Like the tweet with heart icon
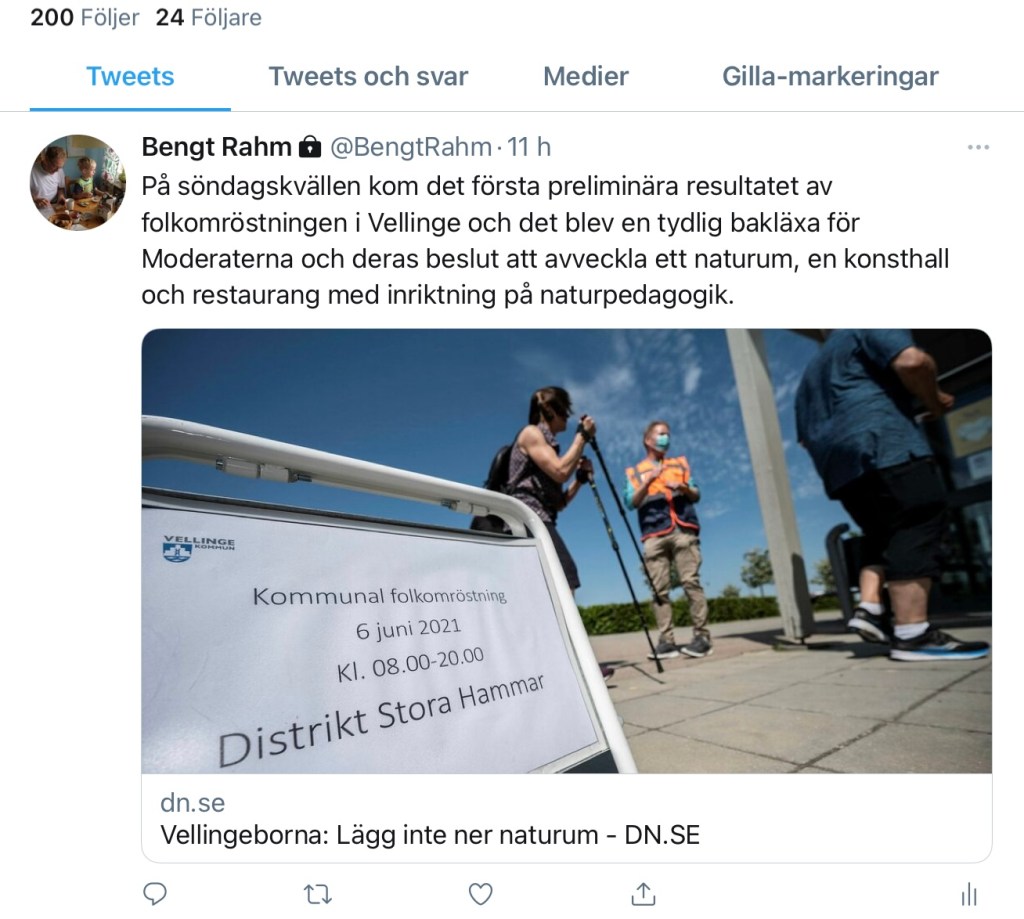The image size is (1024, 919). click(x=481, y=894)
